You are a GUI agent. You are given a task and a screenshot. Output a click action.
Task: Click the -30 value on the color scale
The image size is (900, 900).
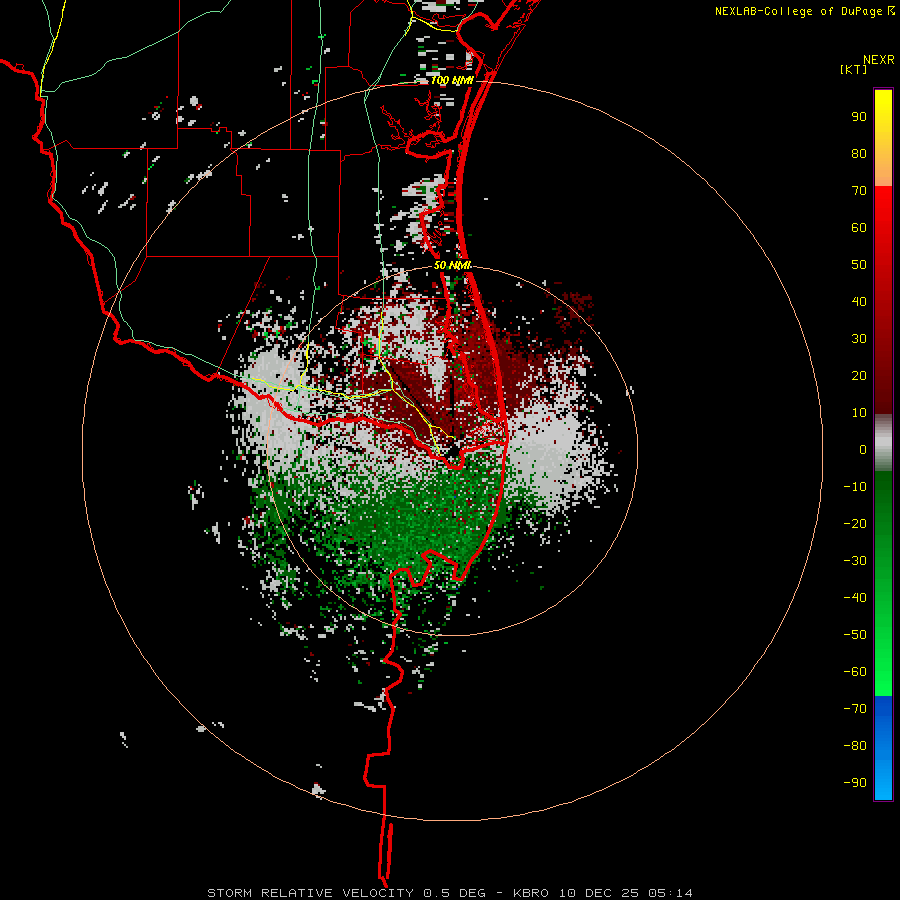(x=855, y=561)
